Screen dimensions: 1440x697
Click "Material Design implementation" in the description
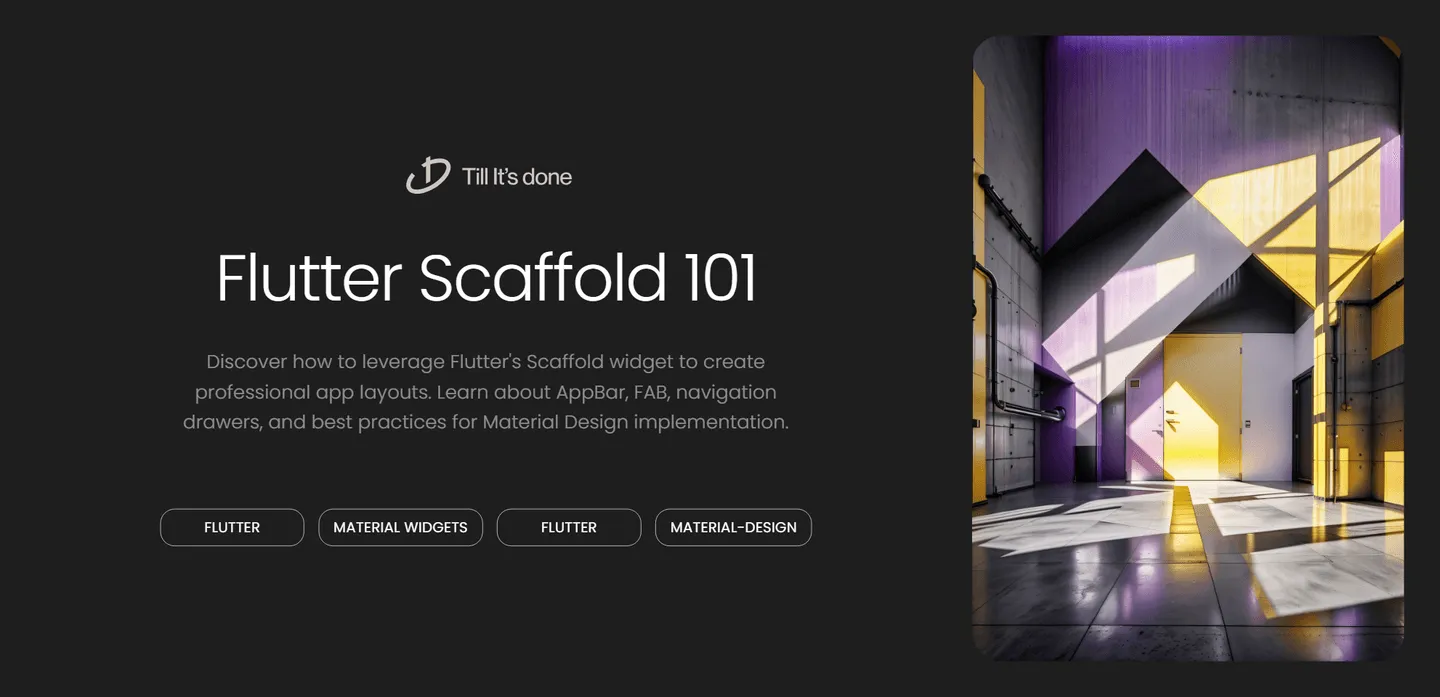click(x=635, y=422)
